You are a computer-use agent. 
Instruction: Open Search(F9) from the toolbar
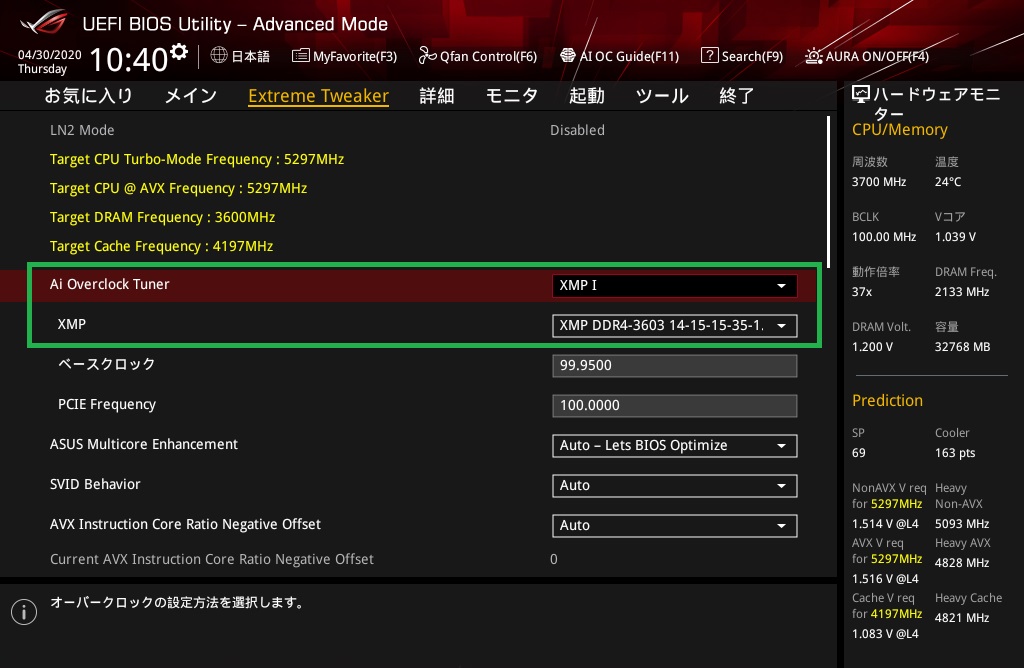click(742, 56)
